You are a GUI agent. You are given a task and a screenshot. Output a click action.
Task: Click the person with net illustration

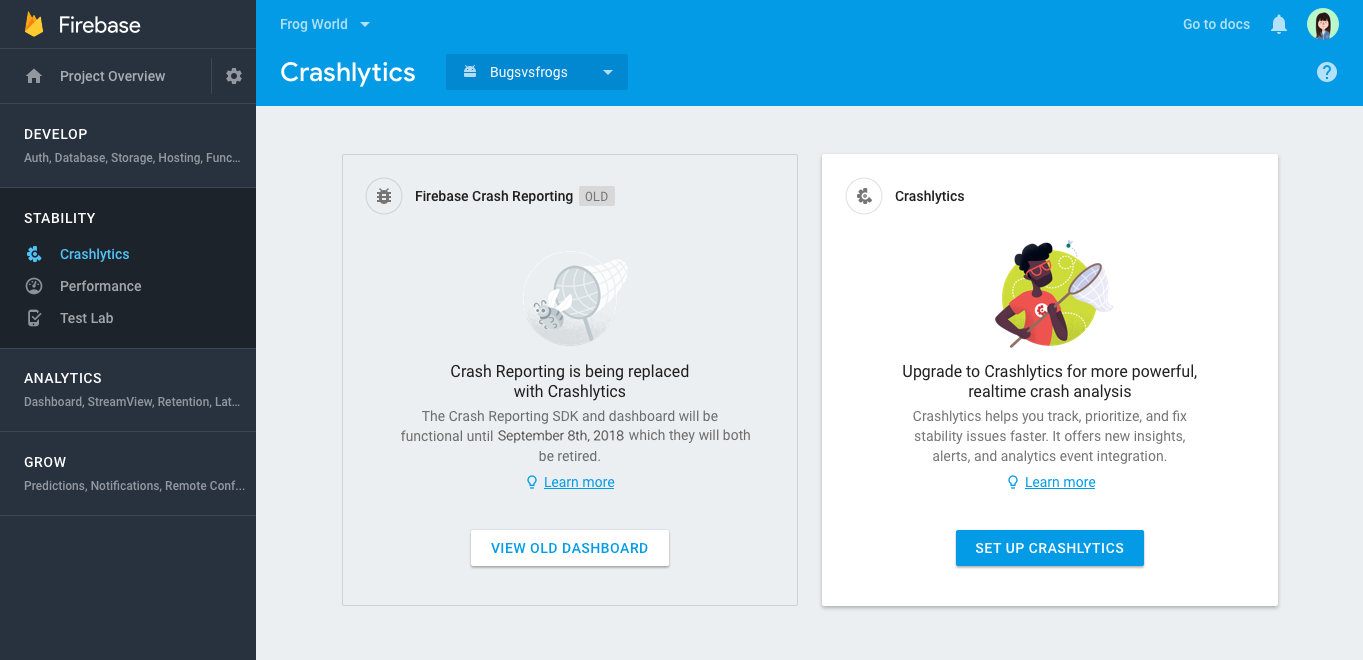[1053, 294]
